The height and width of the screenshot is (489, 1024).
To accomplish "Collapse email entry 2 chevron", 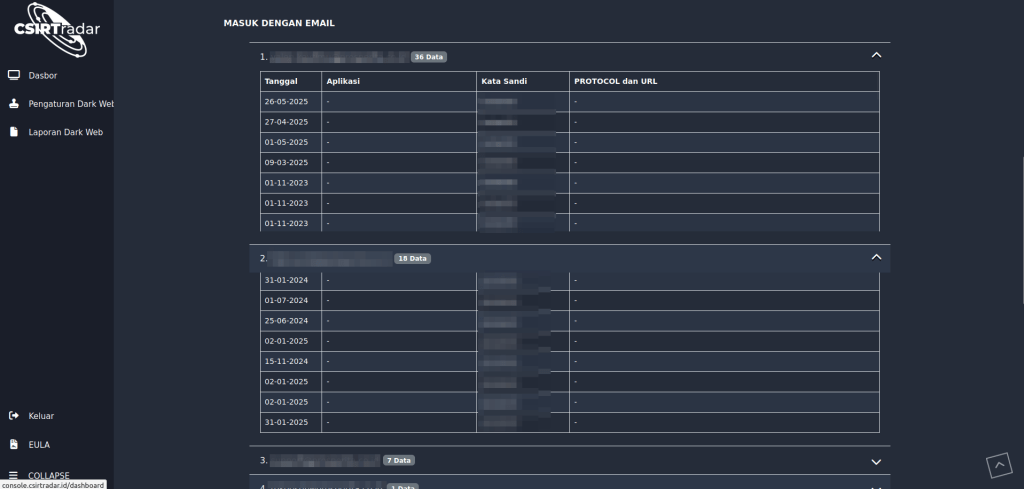I will 876,257.
